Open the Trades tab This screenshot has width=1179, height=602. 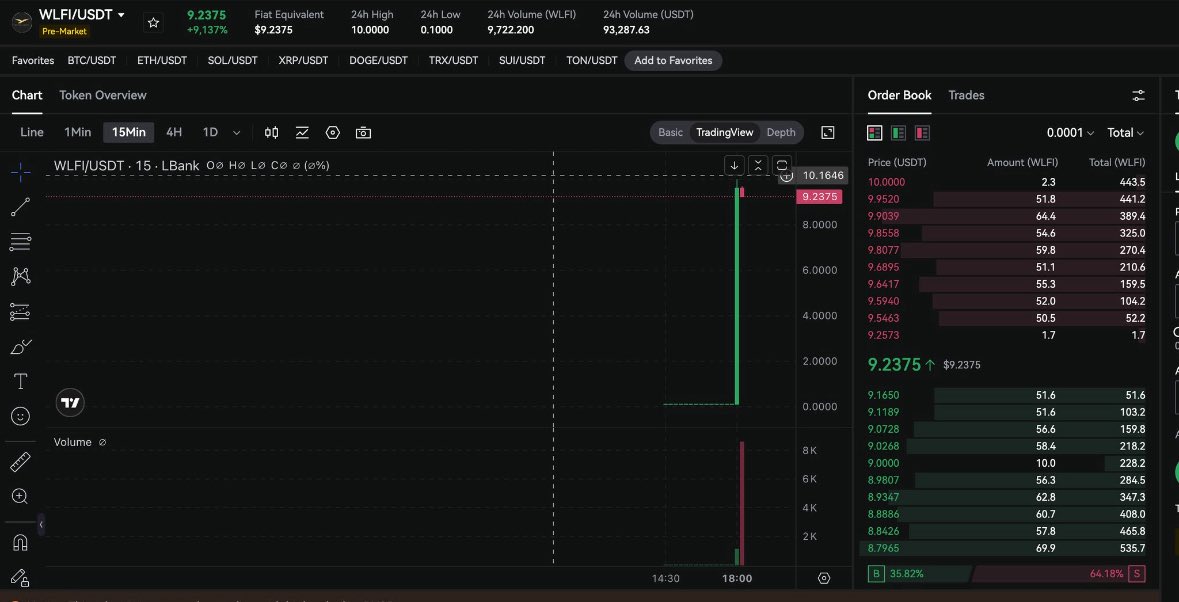tap(966, 95)
